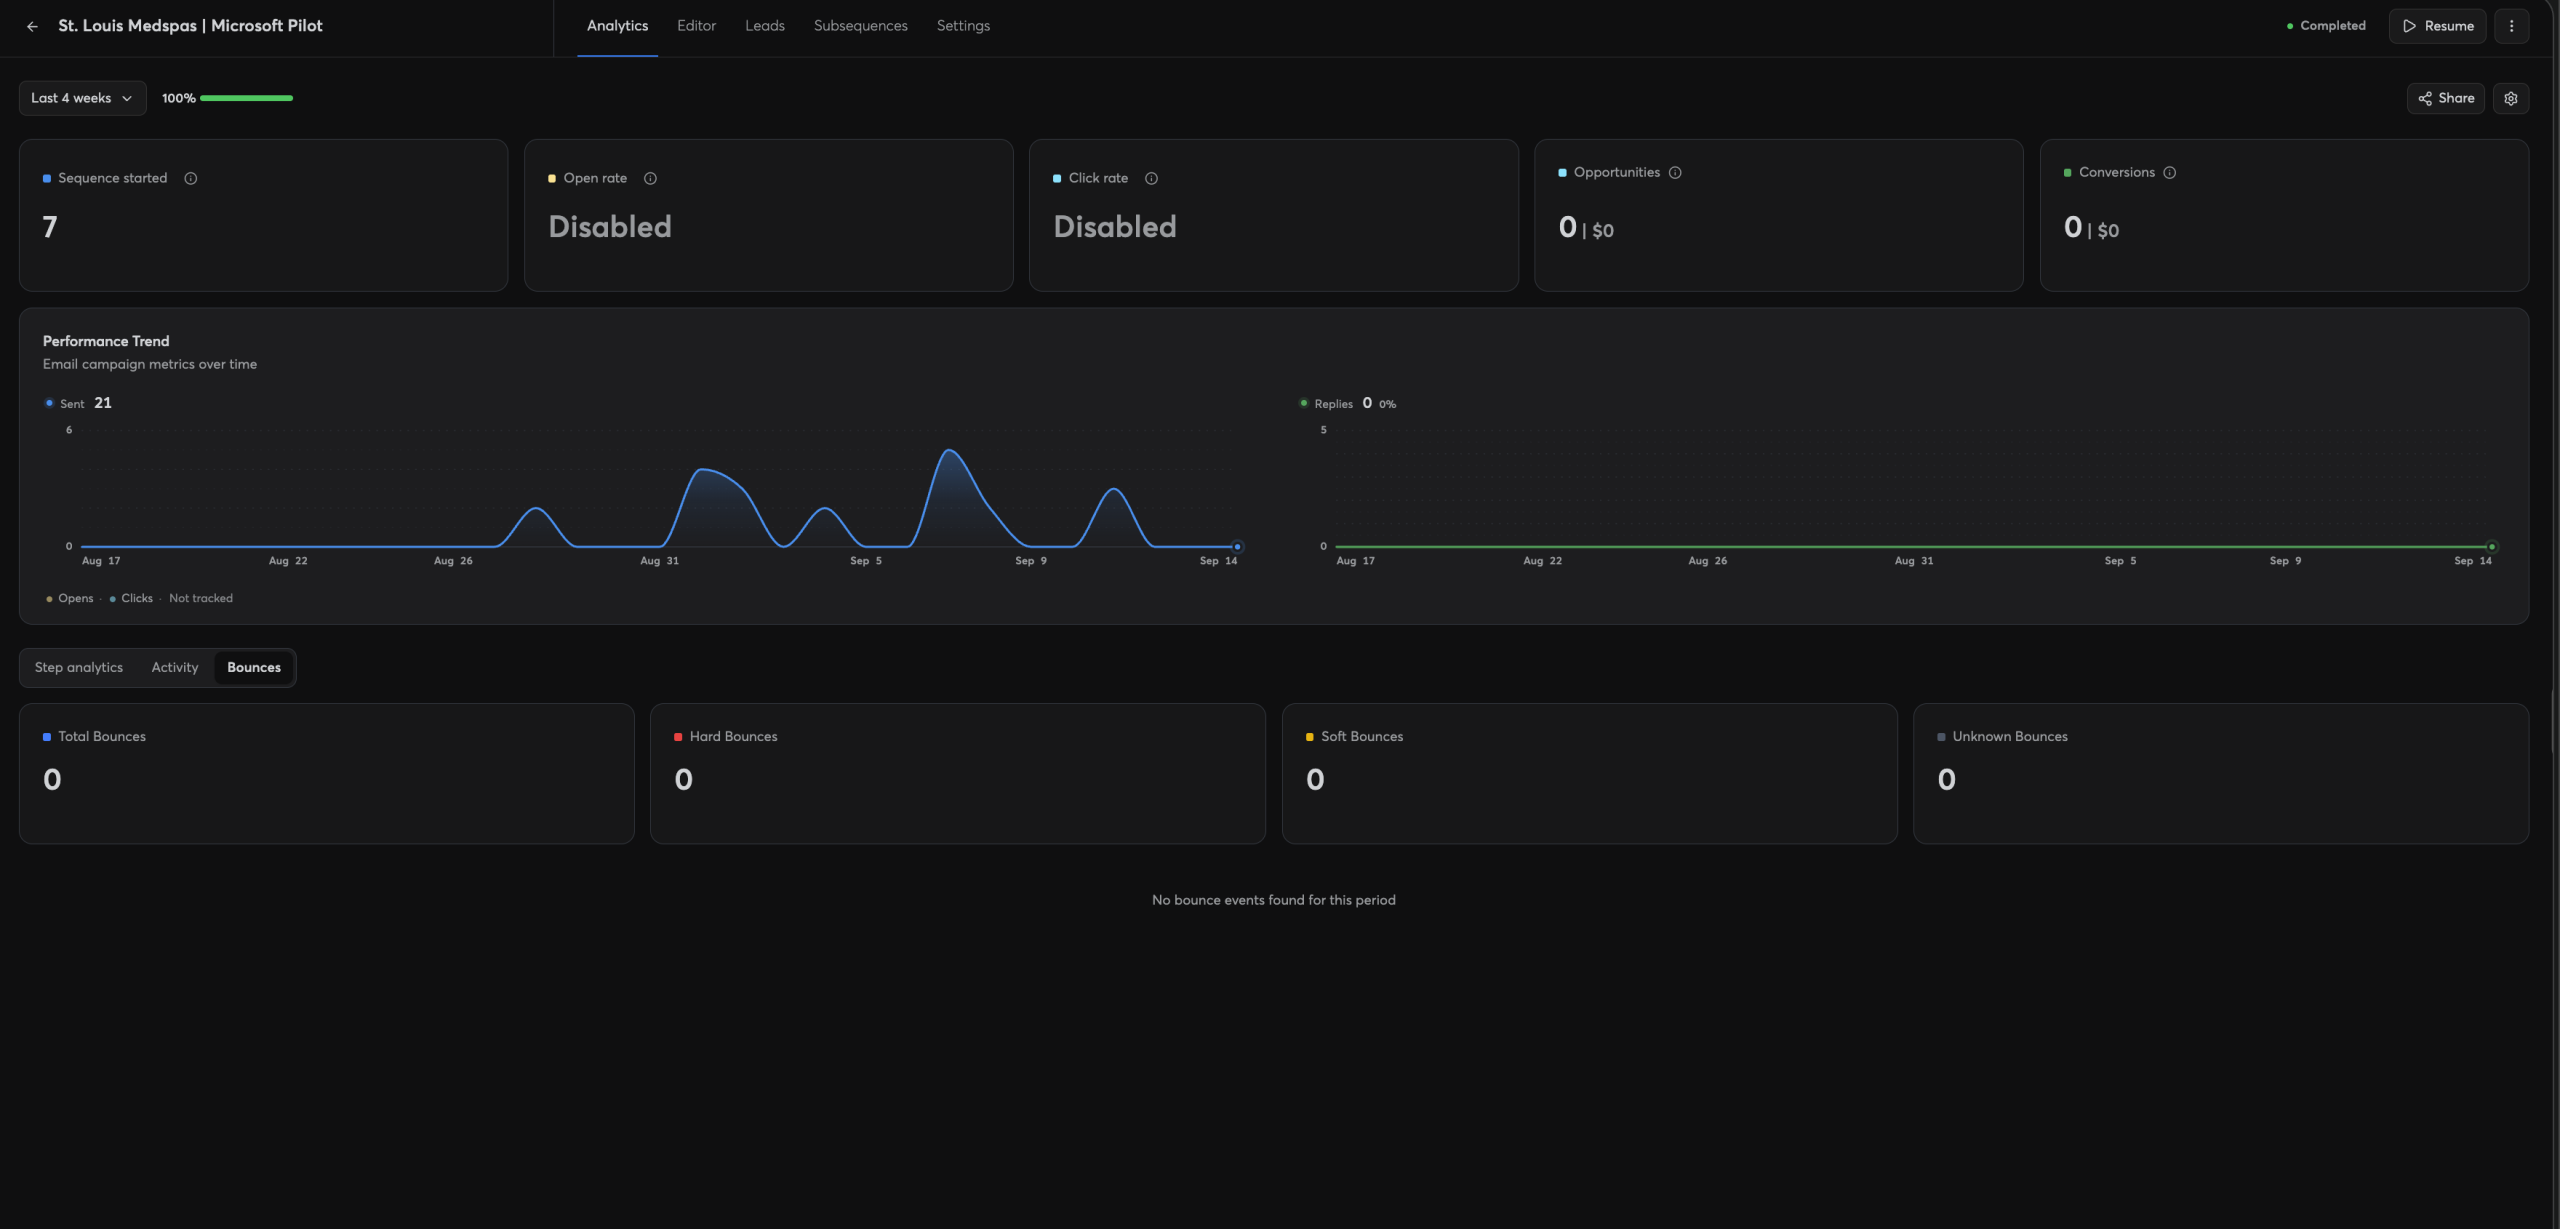
Task: Click info icon next to Click rate
Action: (1151, 178)
